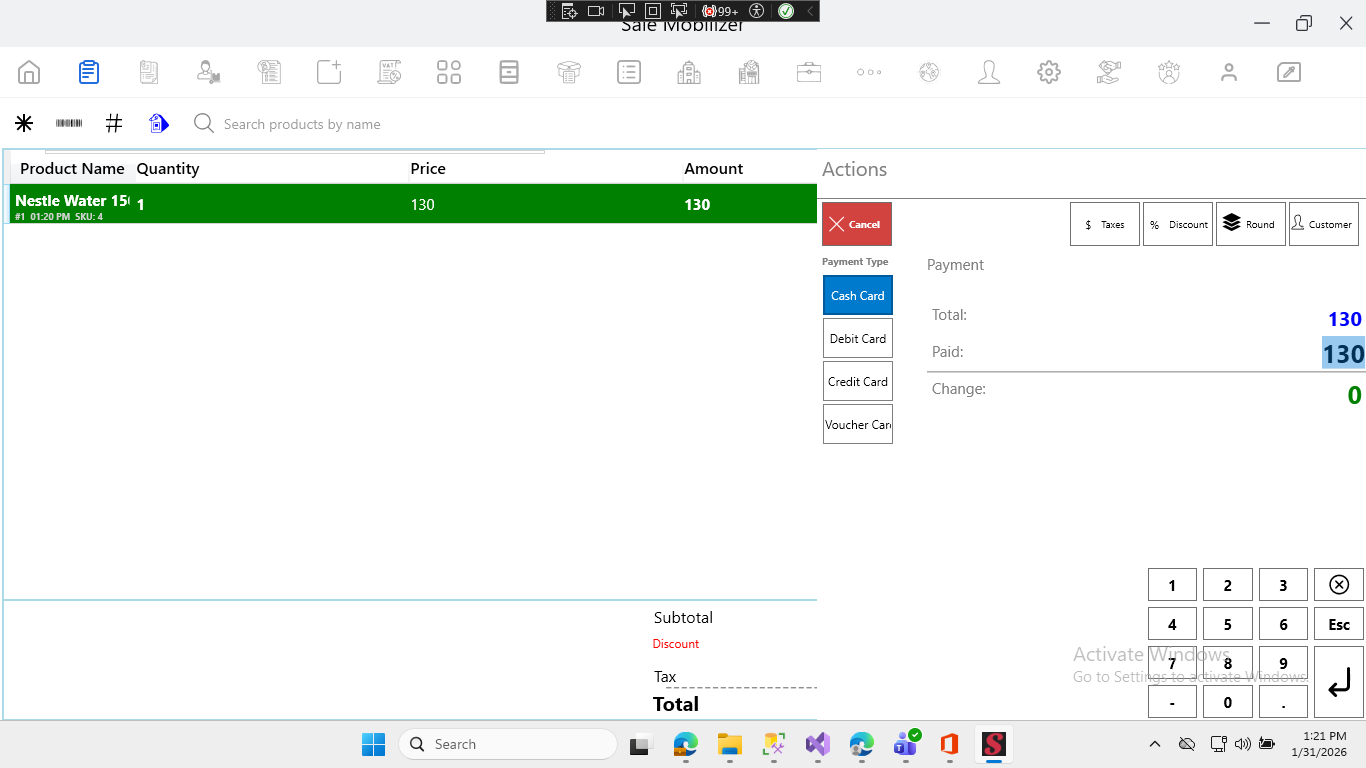The width and height of the screenshot is (1366, 768).
Task: Click the briefcase icon in the top bar
Action: [808, 72]
